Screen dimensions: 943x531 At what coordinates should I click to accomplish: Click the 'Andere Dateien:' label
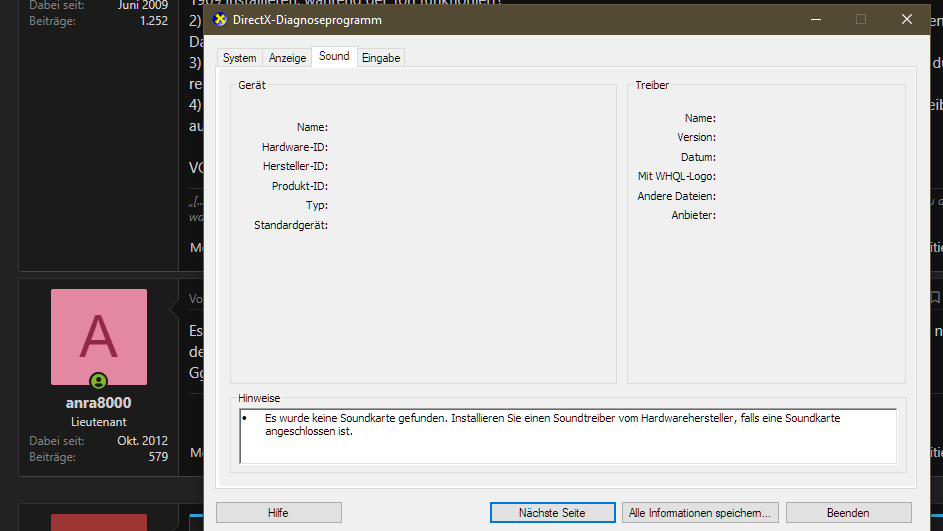677,196
